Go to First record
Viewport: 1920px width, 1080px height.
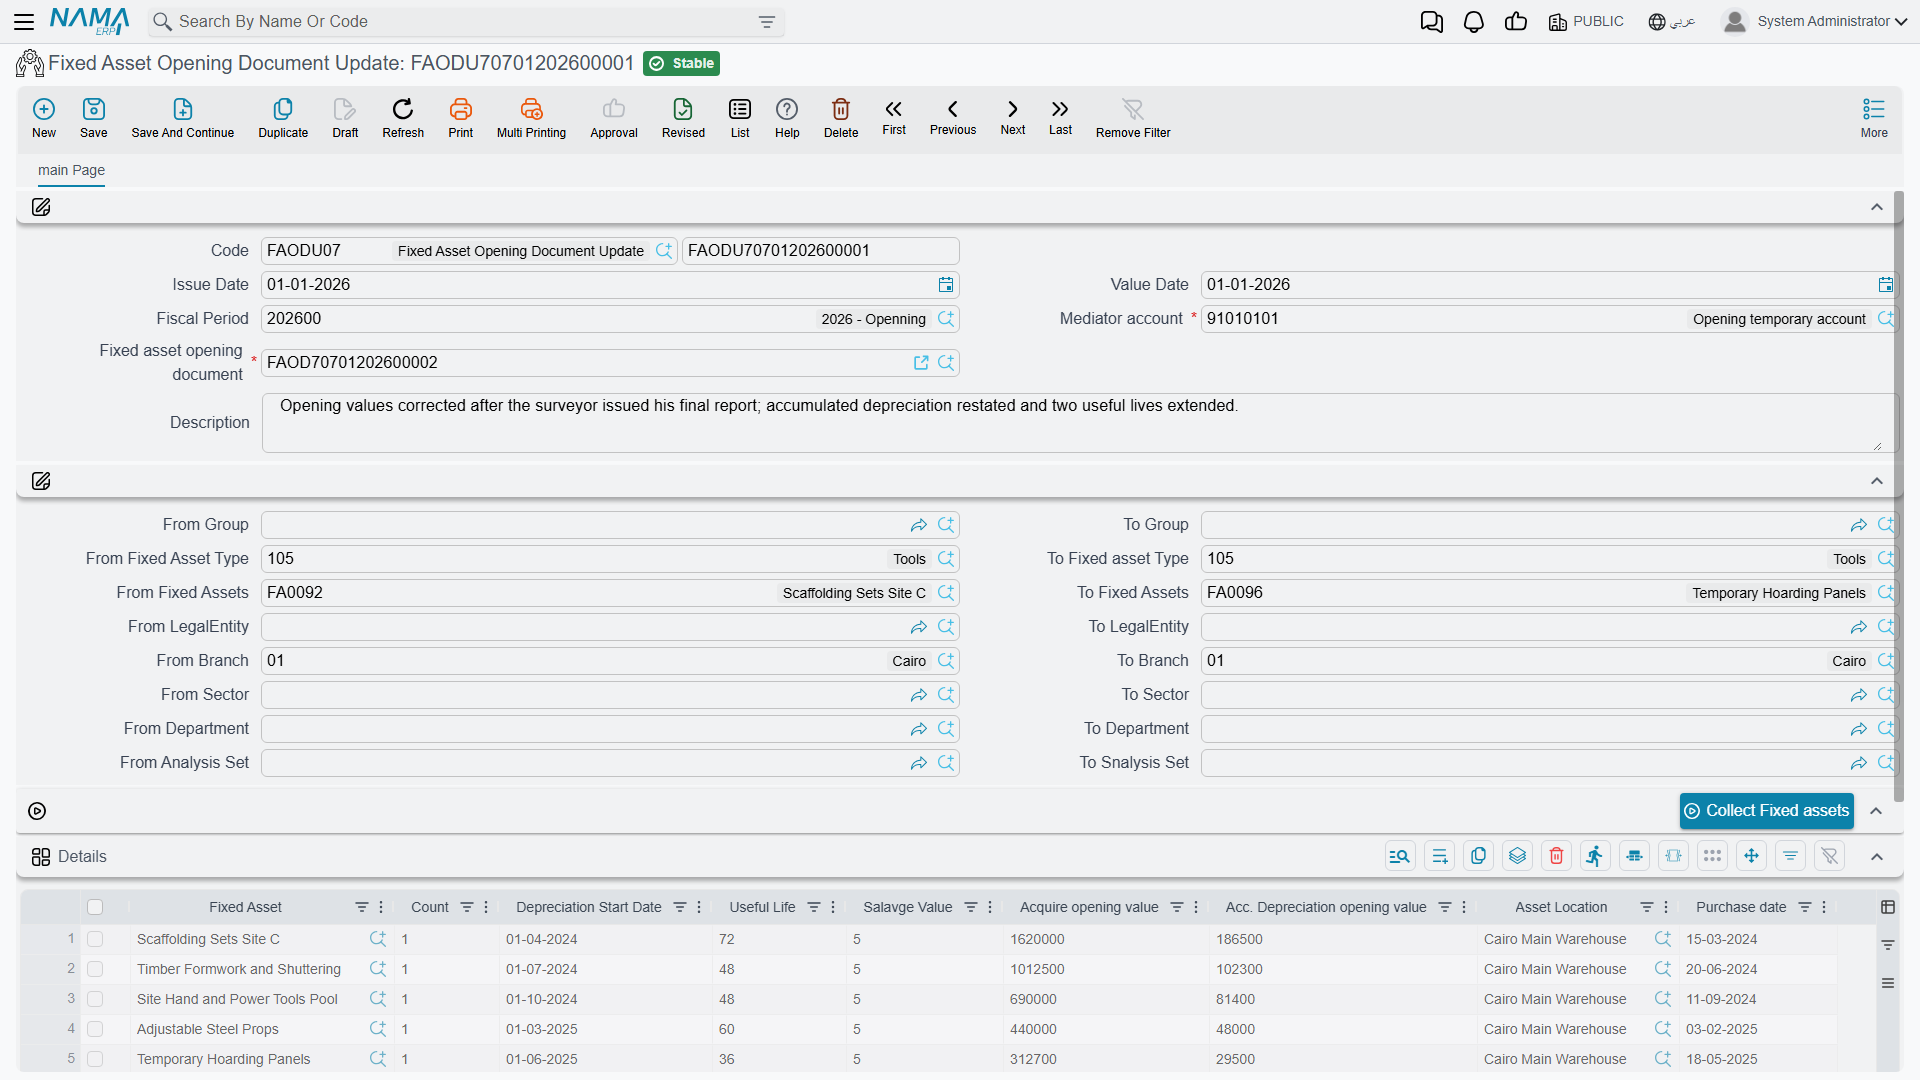tap(894, 117)
